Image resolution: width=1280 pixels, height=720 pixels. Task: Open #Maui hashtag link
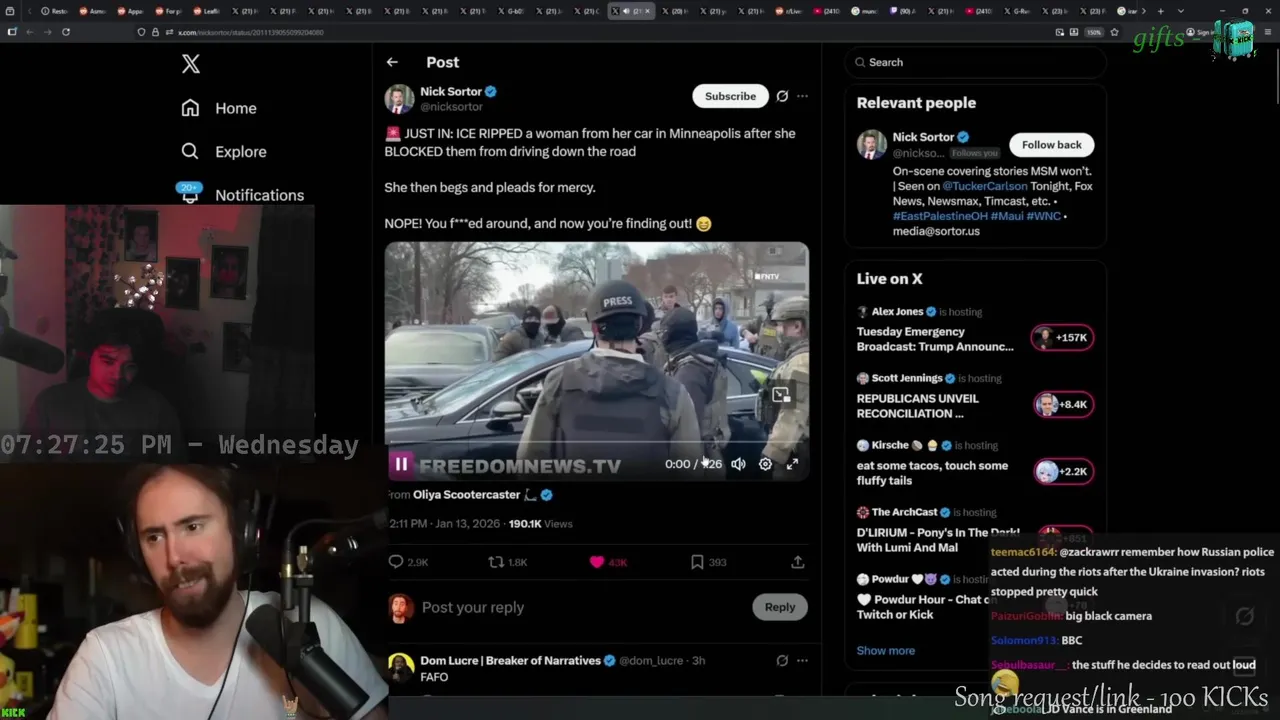click(1006, 216)
